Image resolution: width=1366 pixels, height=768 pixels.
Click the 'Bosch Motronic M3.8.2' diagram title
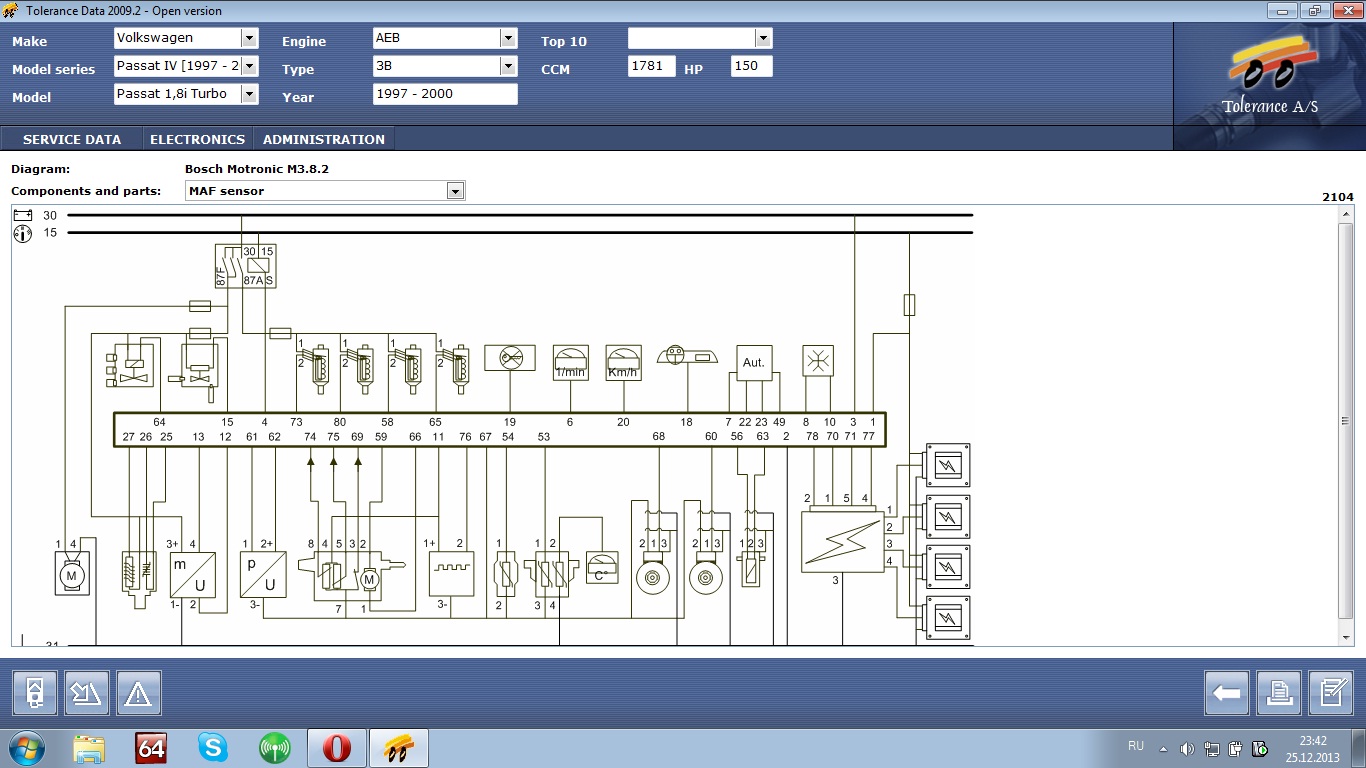[x=257, y=169]
